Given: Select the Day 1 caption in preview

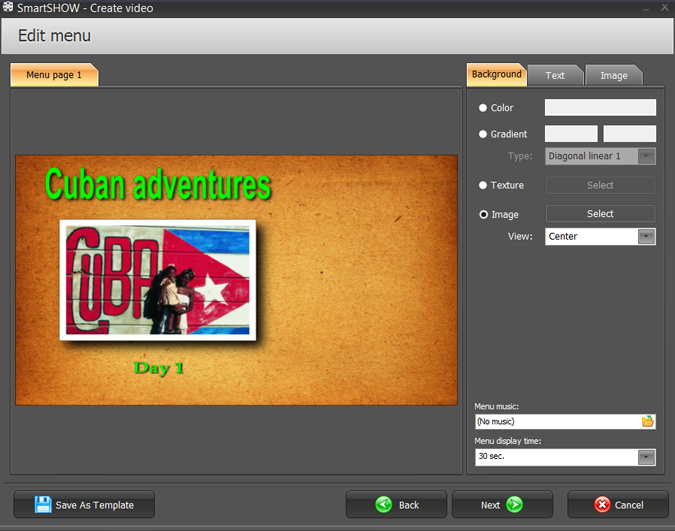Looking at the screenshot, I should 159,368.
